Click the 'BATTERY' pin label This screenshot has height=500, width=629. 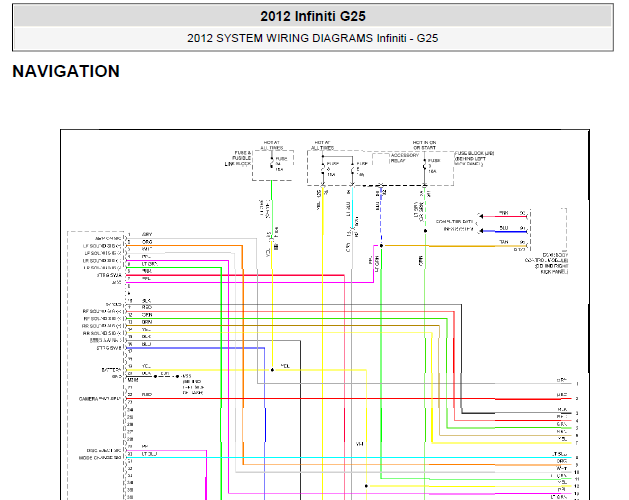click(x=112, y=370)
